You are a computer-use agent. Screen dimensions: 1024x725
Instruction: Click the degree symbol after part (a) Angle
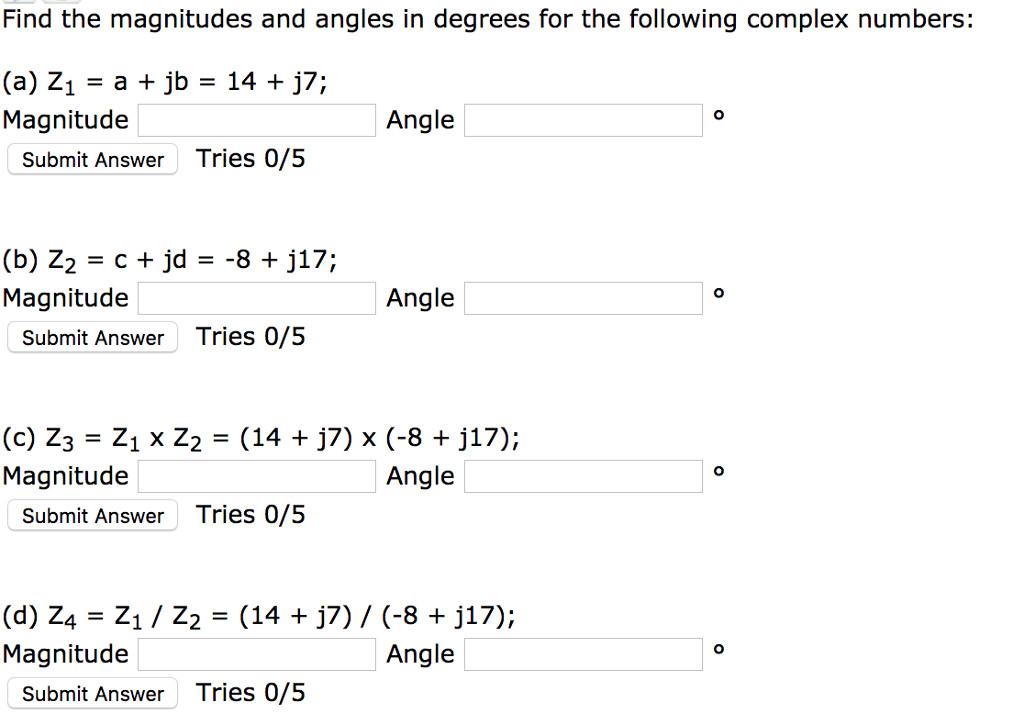(x=716, y=114)
